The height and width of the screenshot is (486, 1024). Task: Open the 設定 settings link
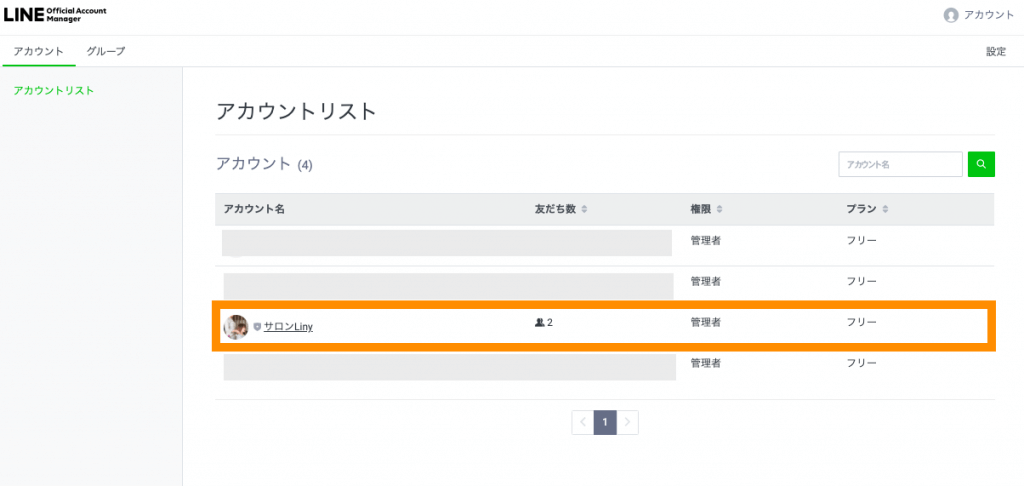(996, 52)
